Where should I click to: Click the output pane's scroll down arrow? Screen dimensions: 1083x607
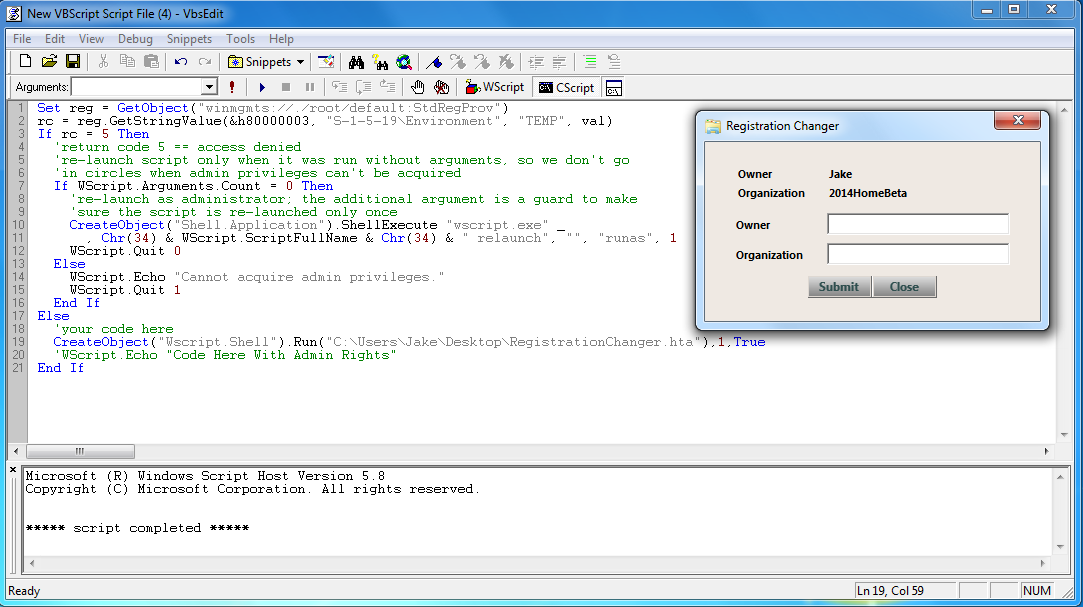(x=1060, y=547)
